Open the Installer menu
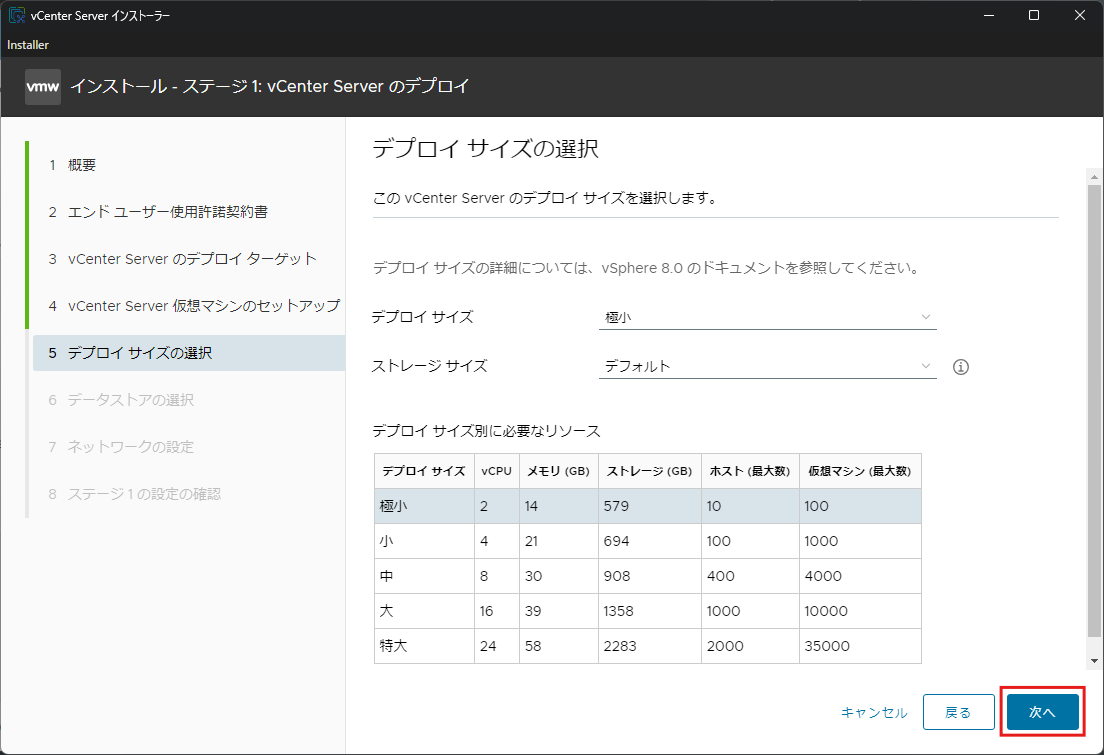Viewport: 1104px width, 755px height. tap(28, 44)
